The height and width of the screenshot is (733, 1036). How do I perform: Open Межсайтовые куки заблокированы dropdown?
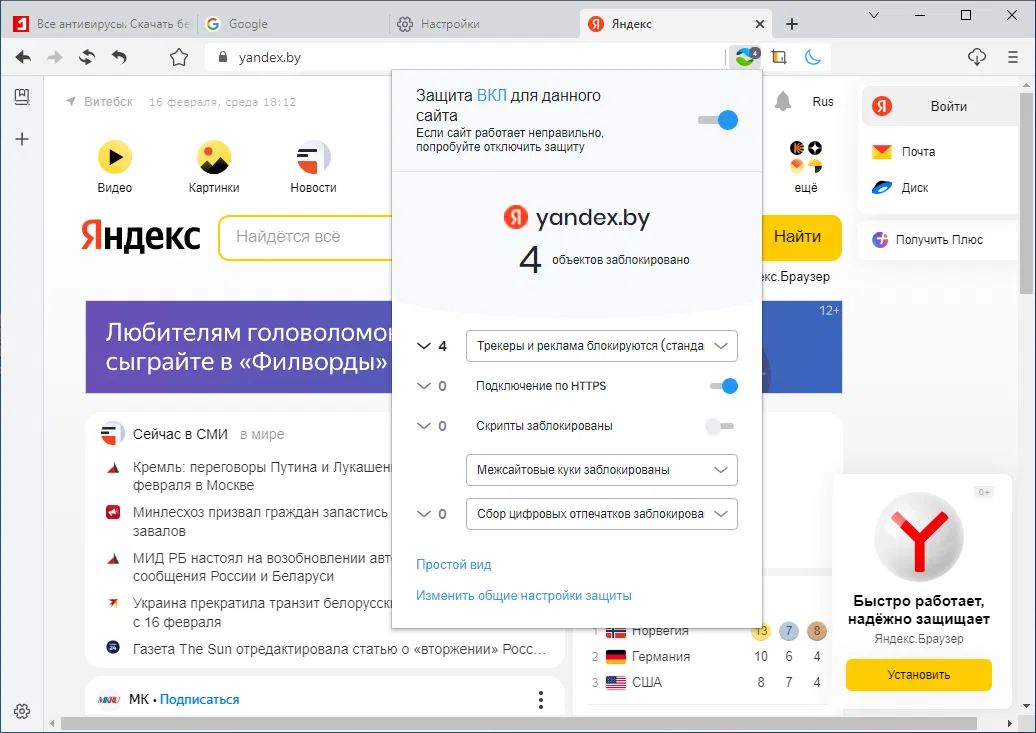click(x=602, y=470)
